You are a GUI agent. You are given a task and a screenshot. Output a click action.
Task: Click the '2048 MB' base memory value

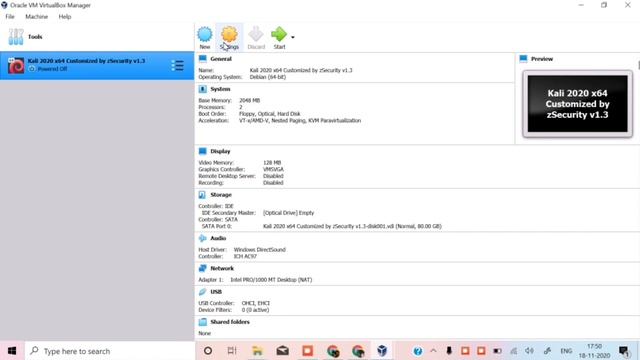(249, 100)
